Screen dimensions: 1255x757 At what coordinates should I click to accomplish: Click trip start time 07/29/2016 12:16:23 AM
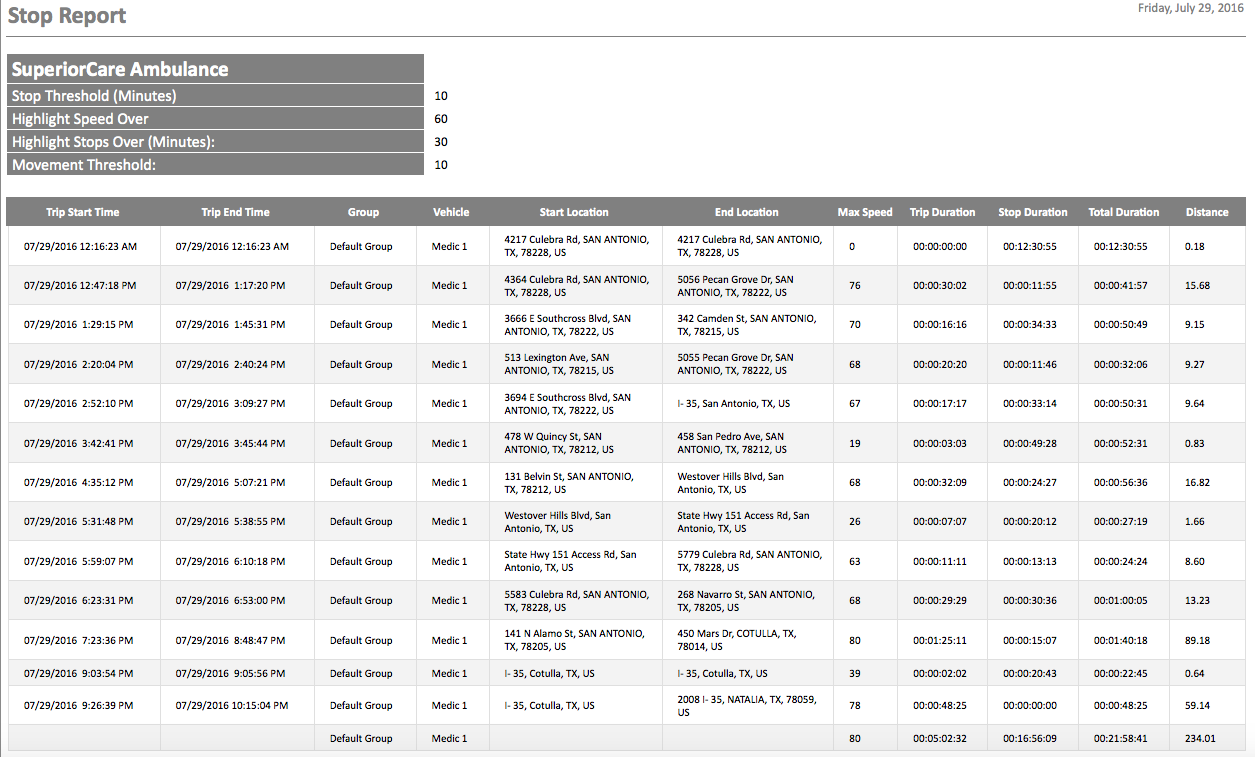point(81,246)
